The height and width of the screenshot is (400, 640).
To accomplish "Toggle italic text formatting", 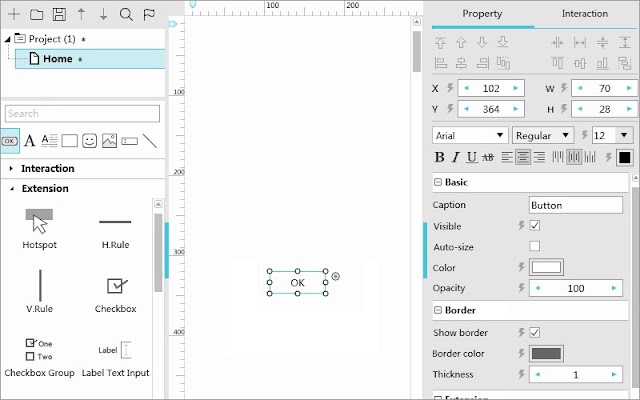I will tap(456, 157).
